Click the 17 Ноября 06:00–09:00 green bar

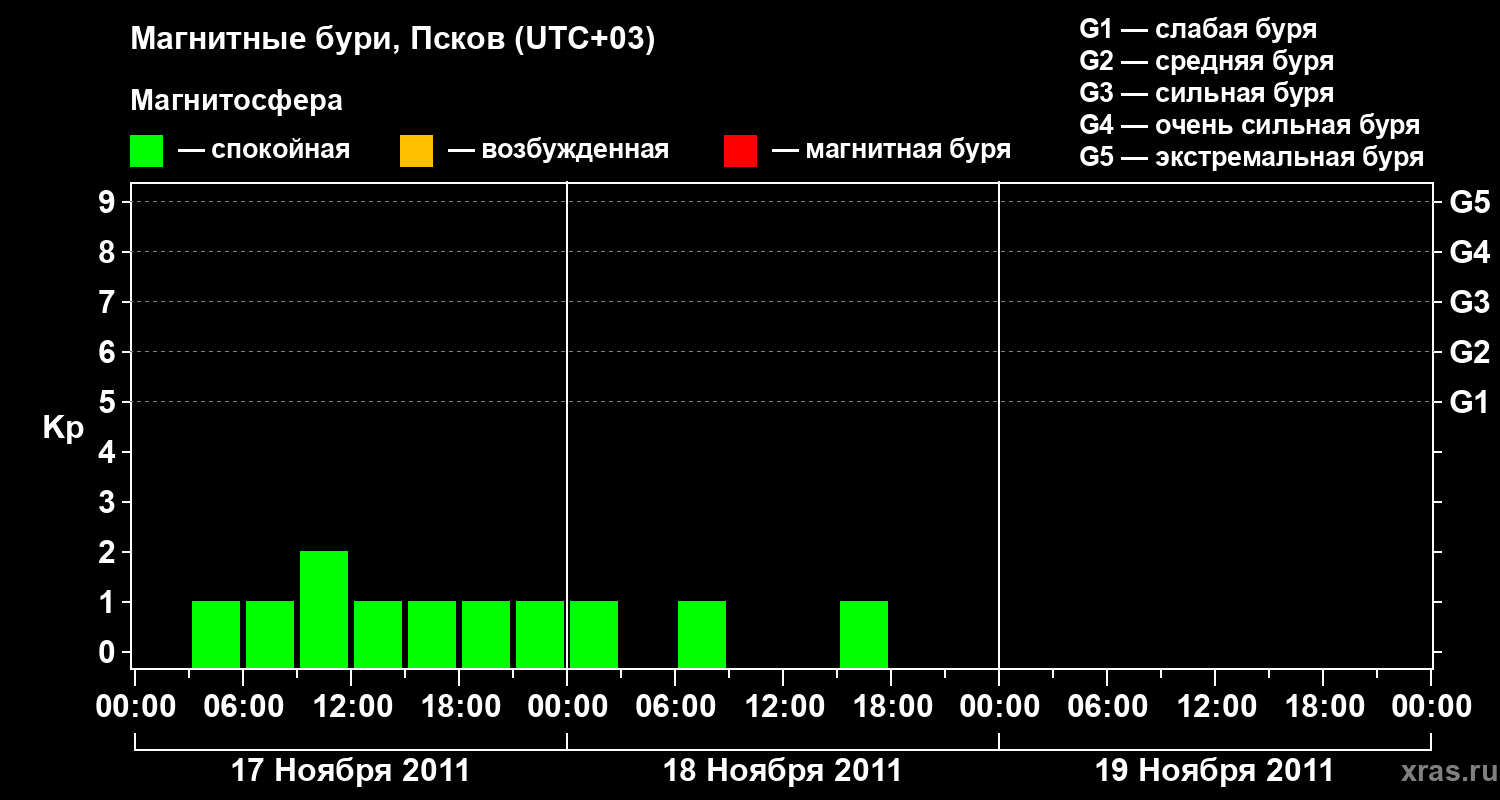[270, 634]
